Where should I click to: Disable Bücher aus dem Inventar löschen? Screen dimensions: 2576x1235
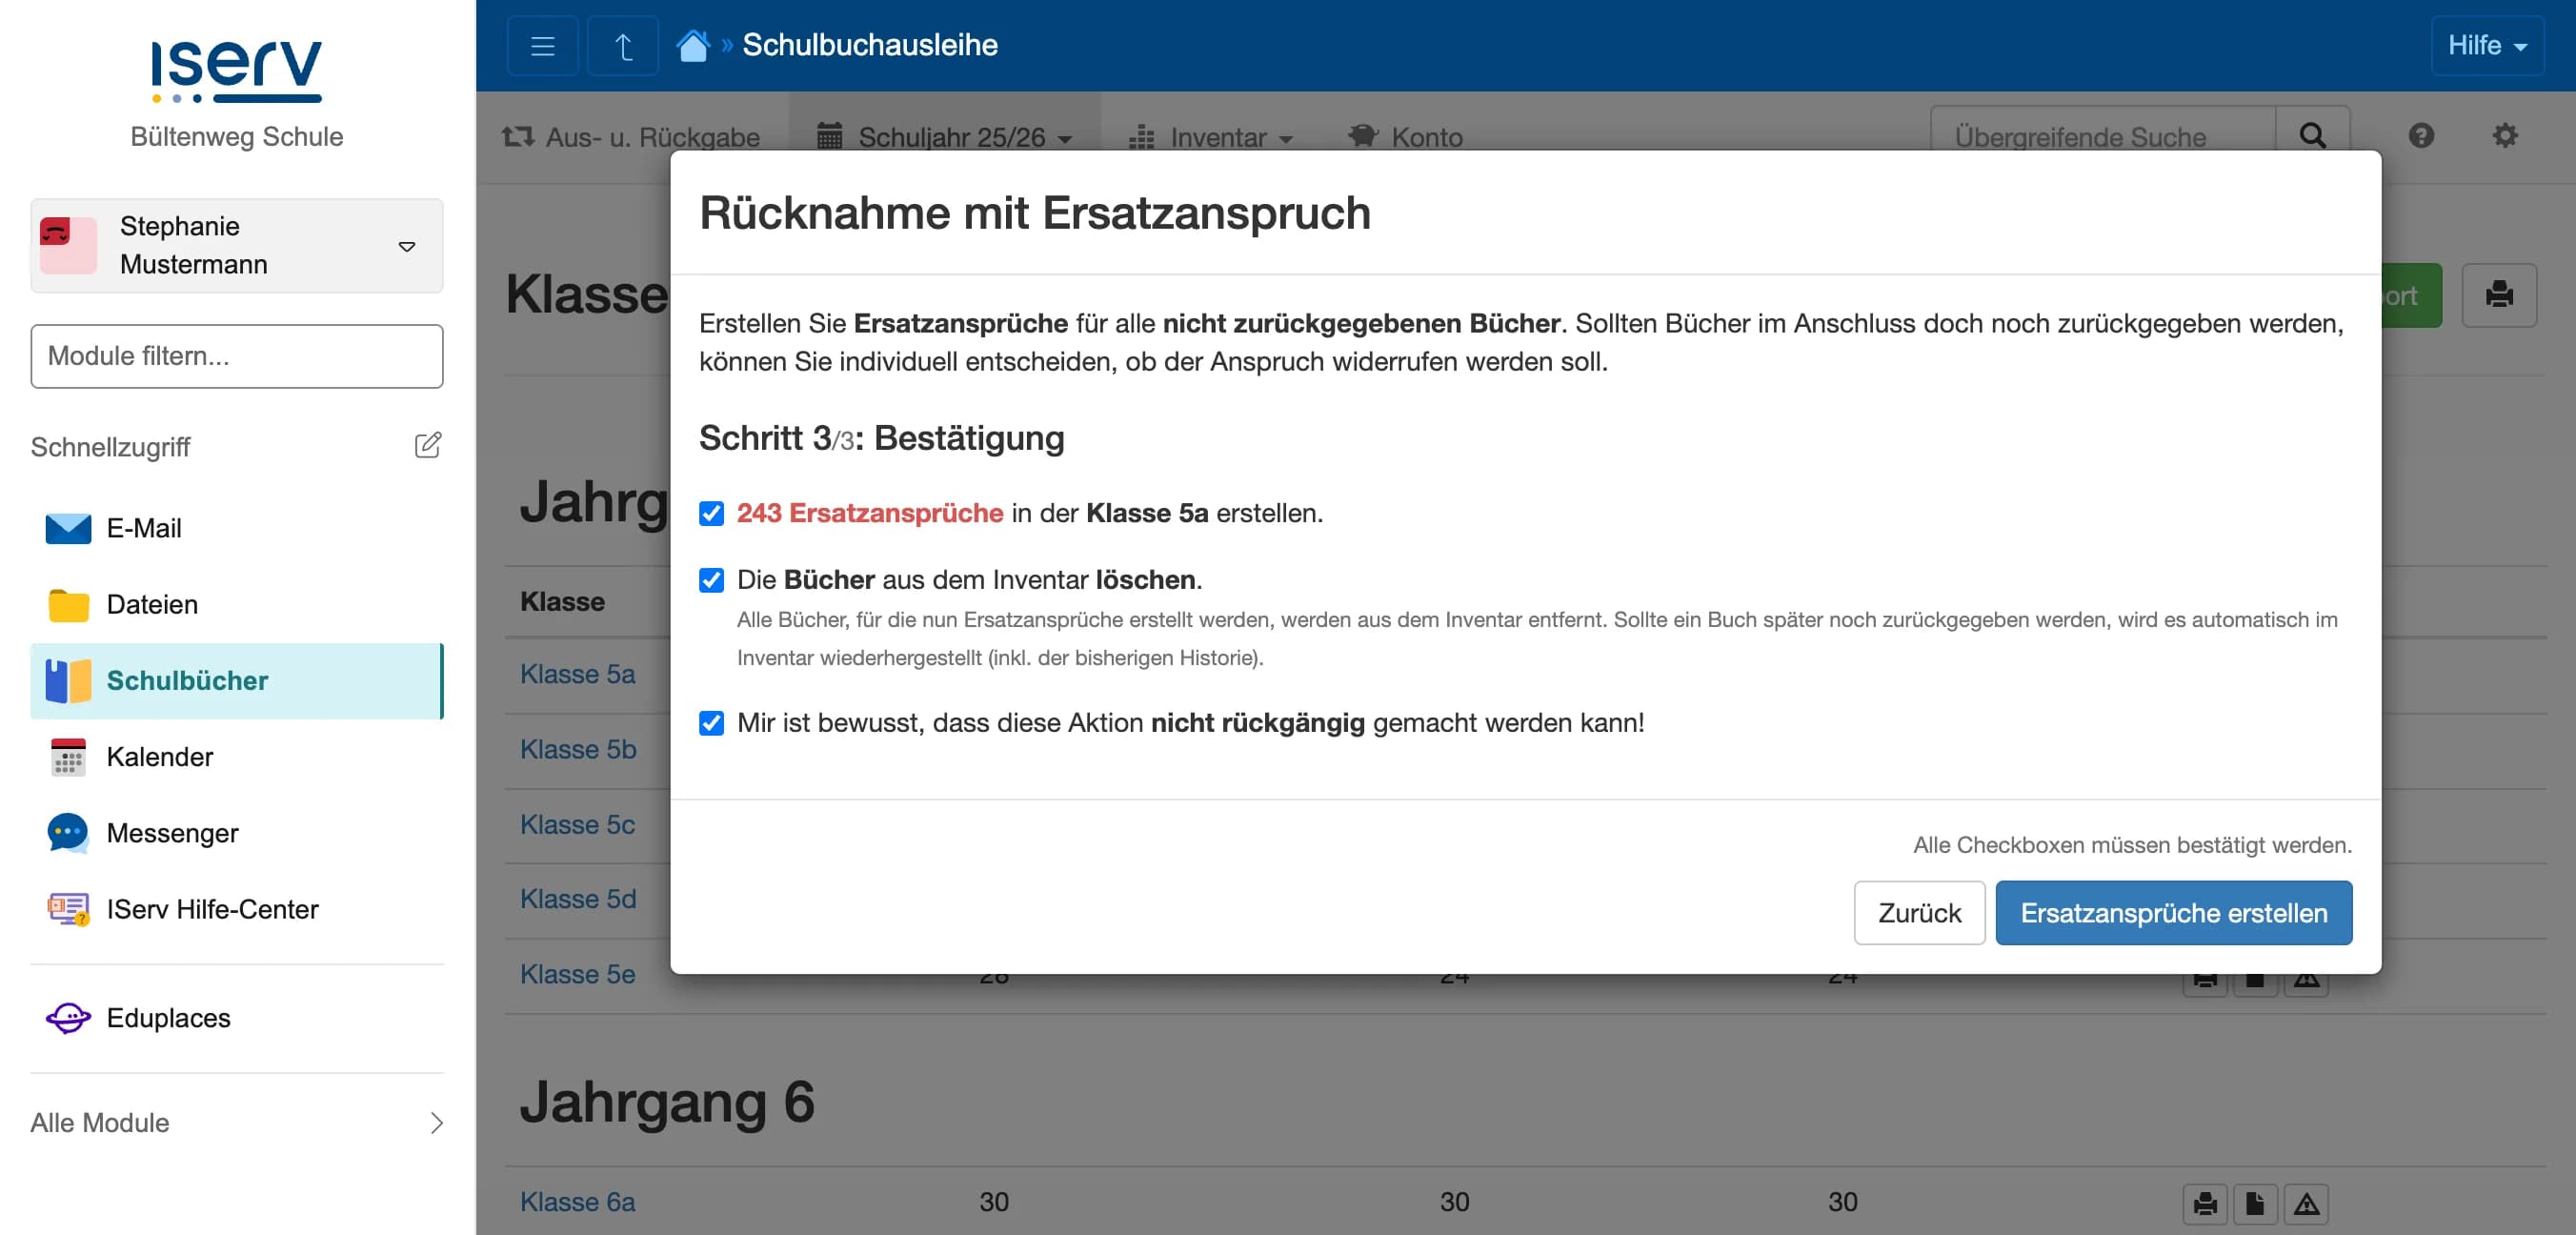click(711, 579)
